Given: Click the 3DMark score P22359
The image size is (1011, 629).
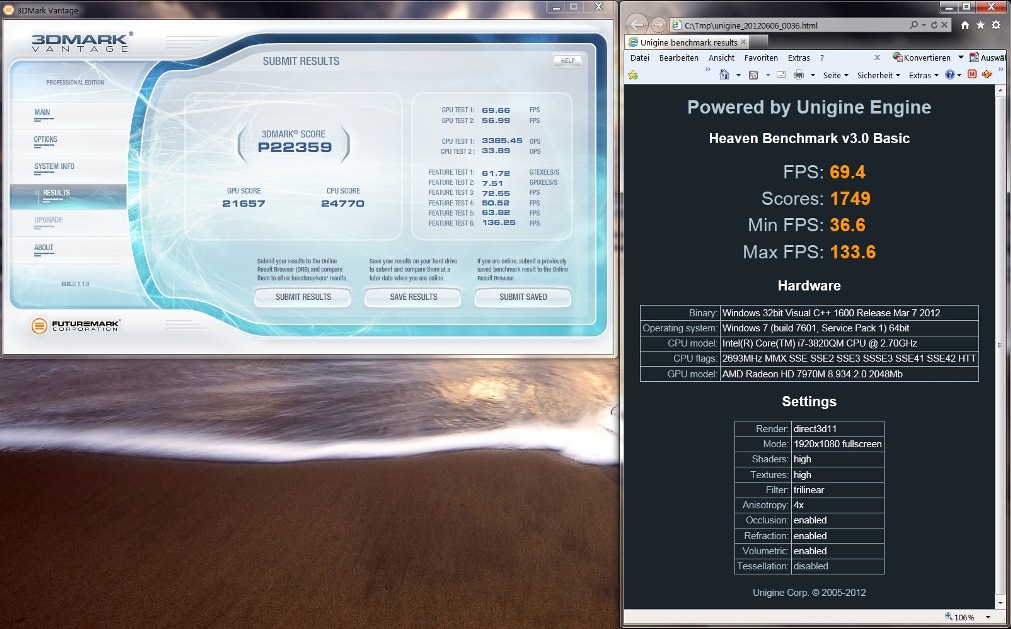Looking at the screenshot, I should [295, 147].
